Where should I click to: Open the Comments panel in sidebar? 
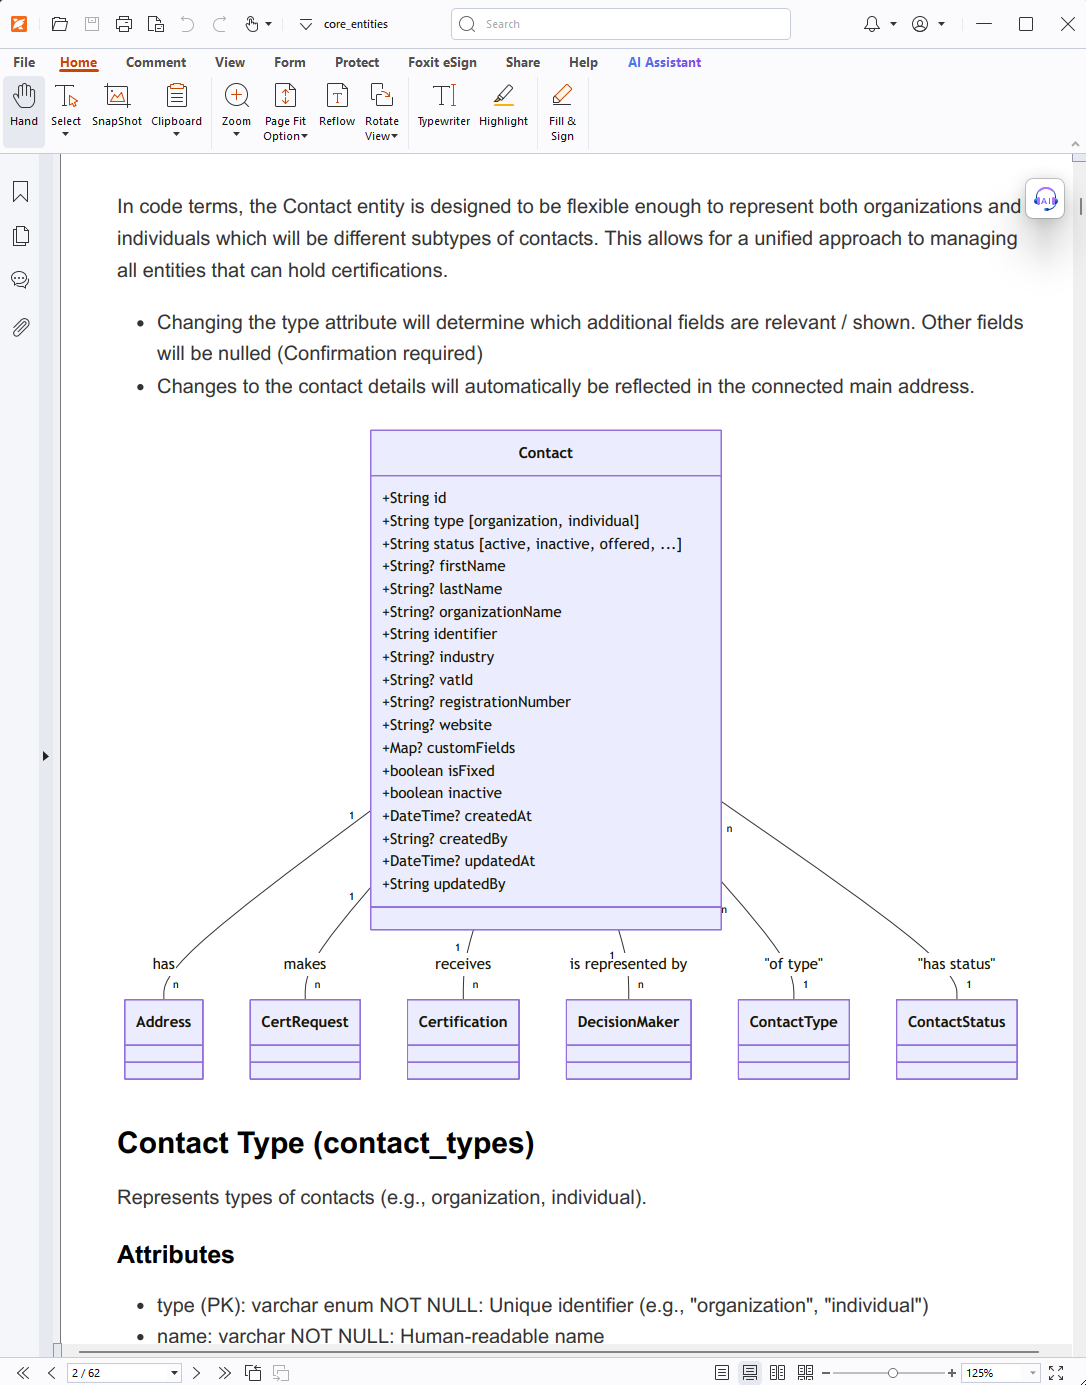[20, 280]
